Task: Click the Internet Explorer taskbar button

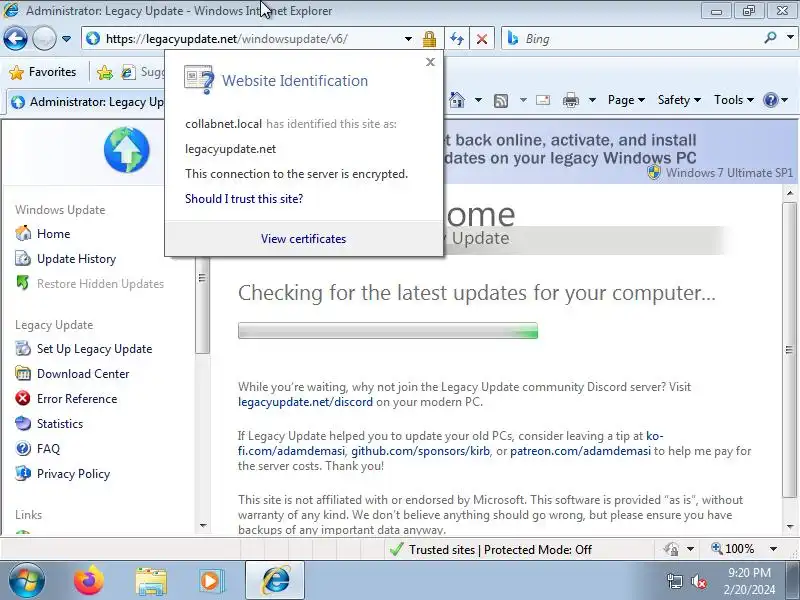Action: point(276,581)
